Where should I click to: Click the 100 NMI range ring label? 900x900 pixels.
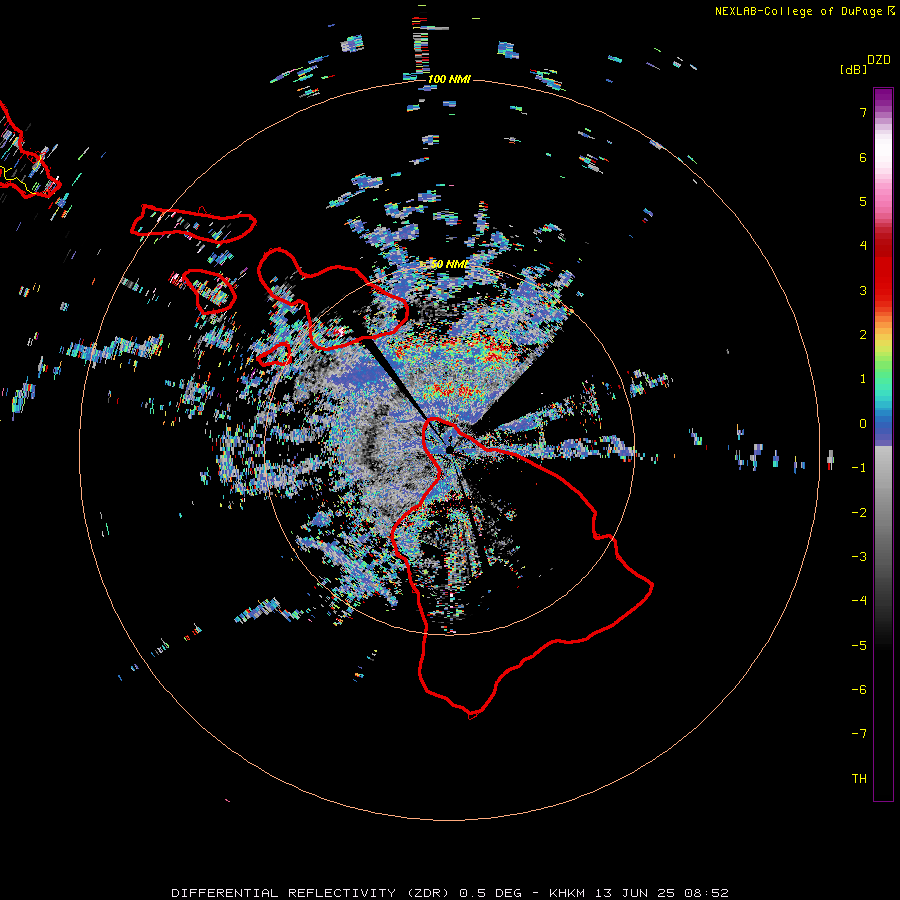(x=449, y=79)
